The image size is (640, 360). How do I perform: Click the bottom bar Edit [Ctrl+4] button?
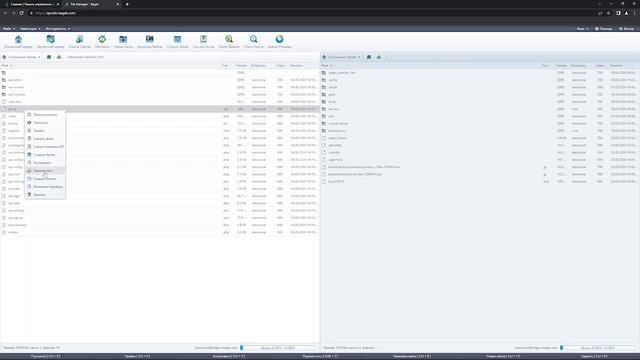tap(137, 356)
